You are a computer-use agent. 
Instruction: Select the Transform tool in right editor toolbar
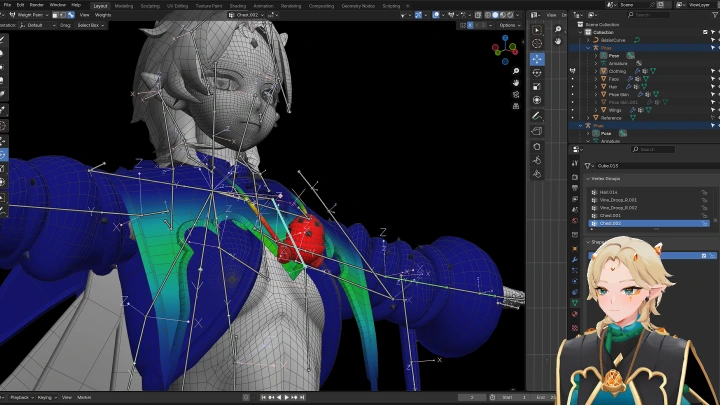[x=537, y=100]
